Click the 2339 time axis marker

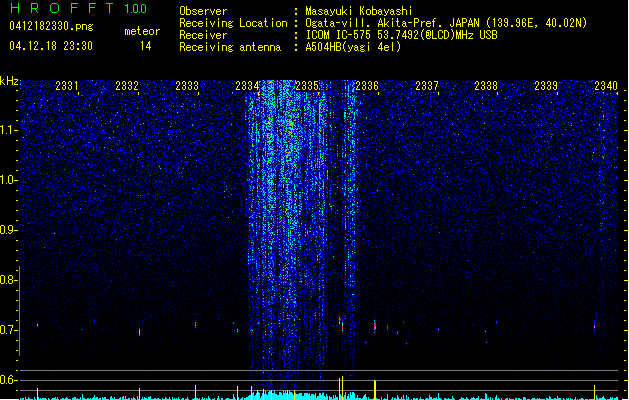click(546, 86)
